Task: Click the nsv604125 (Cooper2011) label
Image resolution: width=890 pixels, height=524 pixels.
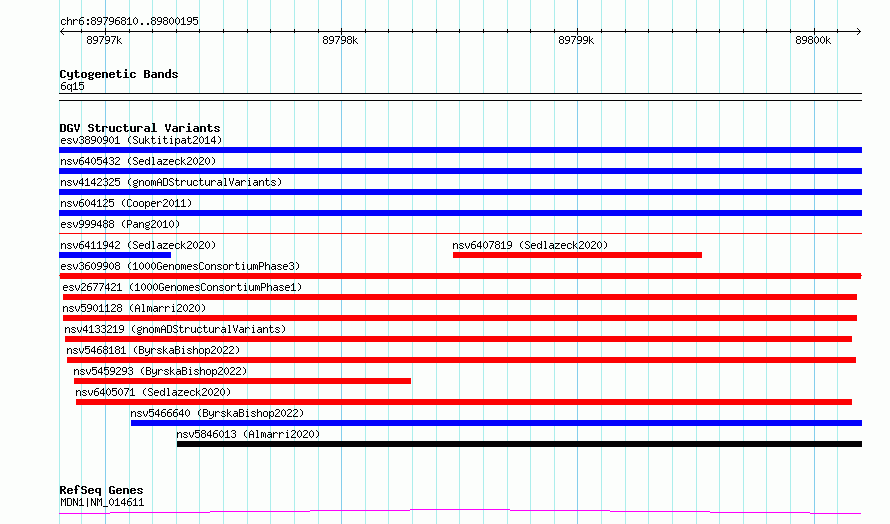Action: coord(126,203)
